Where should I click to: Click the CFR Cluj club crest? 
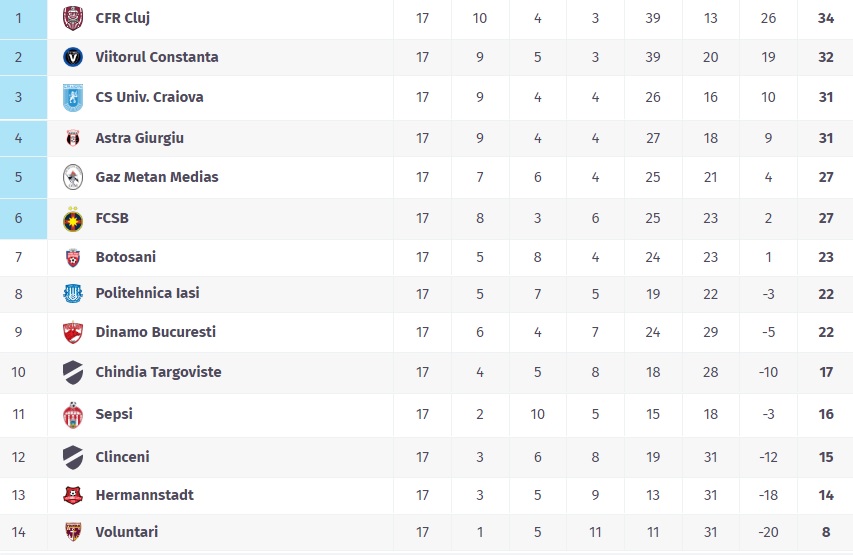(x=72, y=18)
